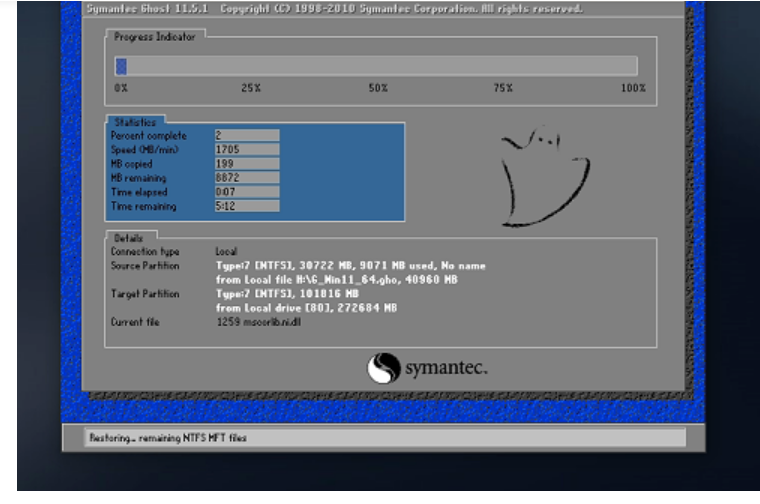Screen dimensions: 760x504
Task: Click current file '1259 mscorlib.ni.dll' text
Action: 259,322
